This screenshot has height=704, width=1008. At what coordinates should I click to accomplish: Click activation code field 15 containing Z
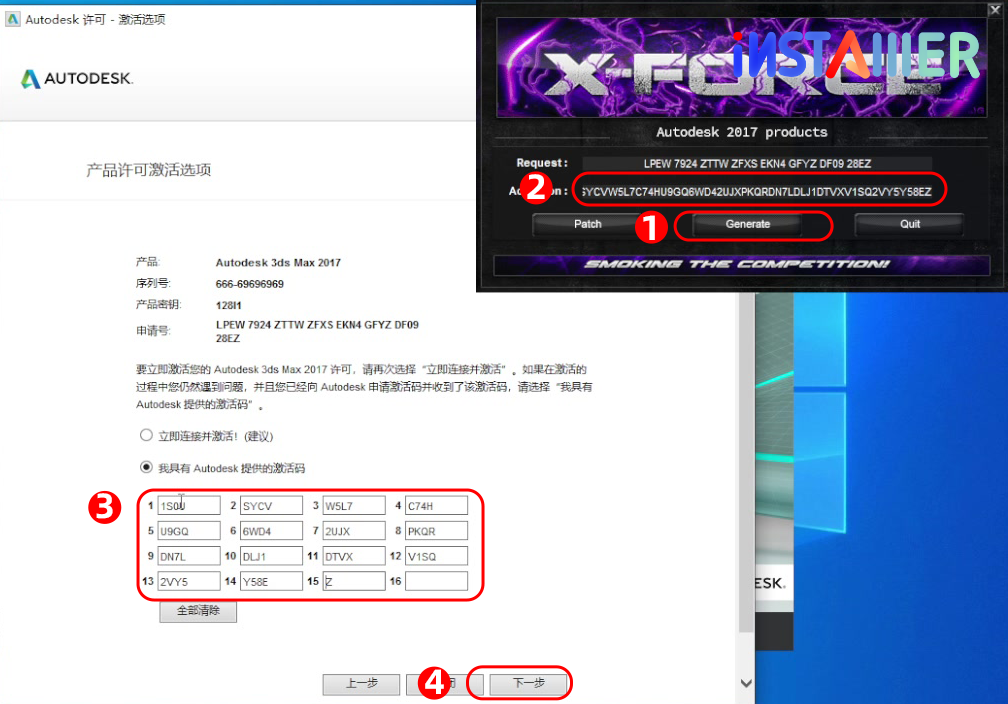(x=354, y=581)
